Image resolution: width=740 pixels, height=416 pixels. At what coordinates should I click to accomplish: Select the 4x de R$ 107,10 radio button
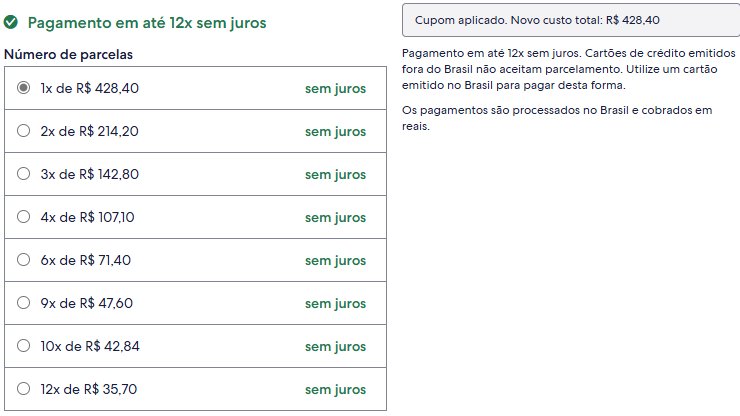(x=23, y=217)
